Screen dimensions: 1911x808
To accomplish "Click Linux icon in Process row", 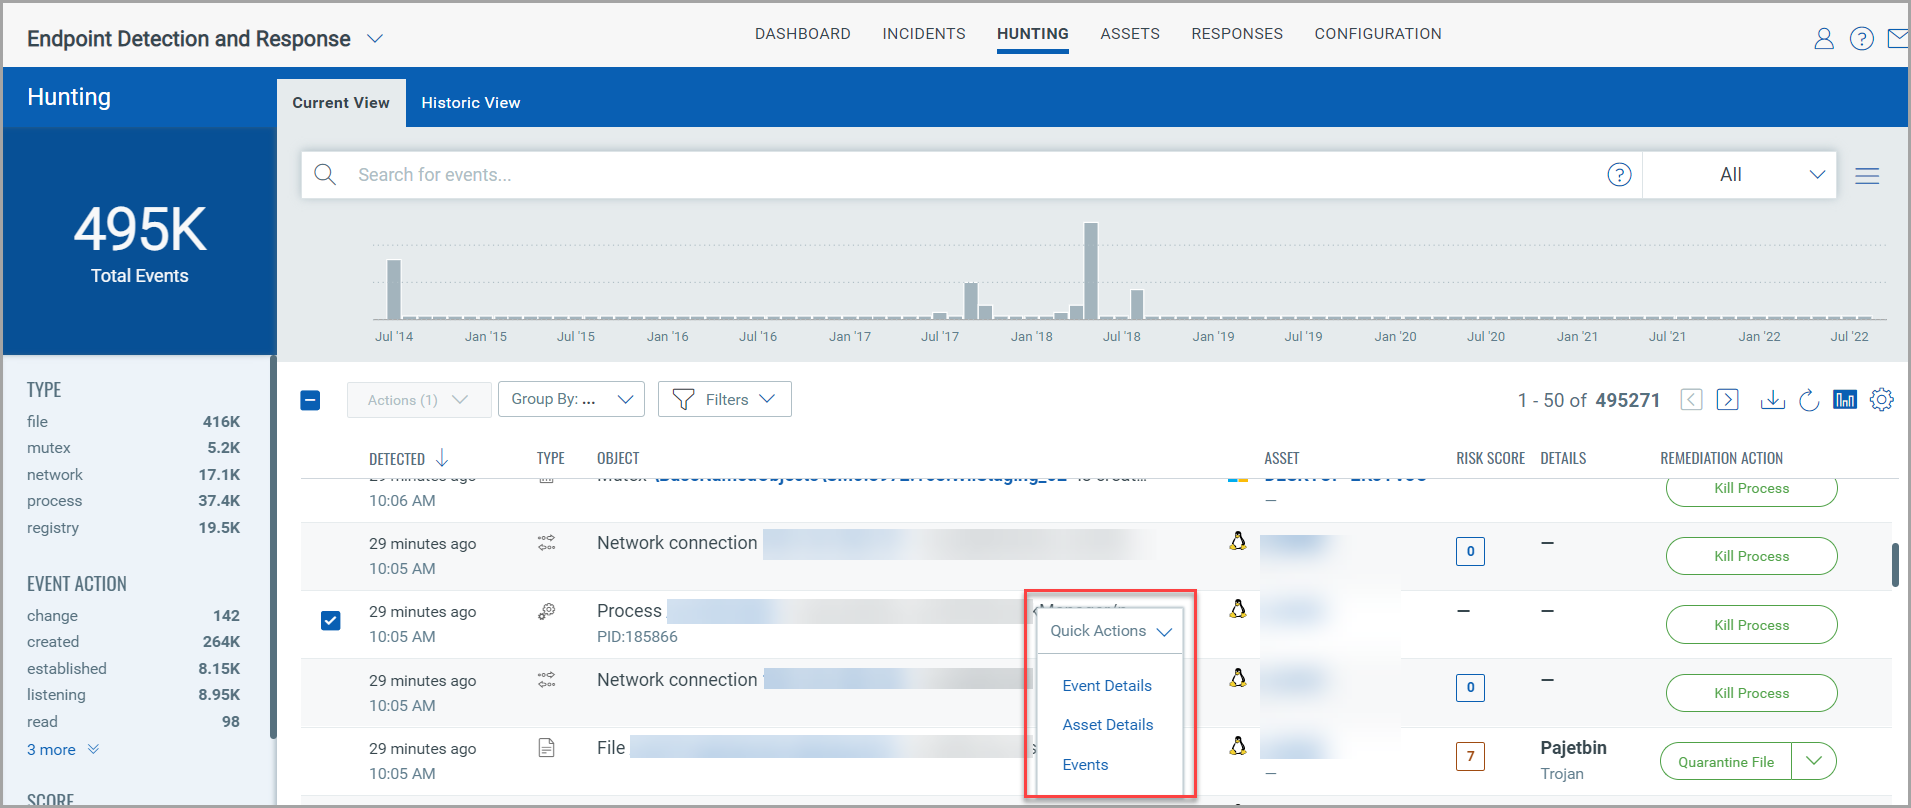I will click(1238, 609).
